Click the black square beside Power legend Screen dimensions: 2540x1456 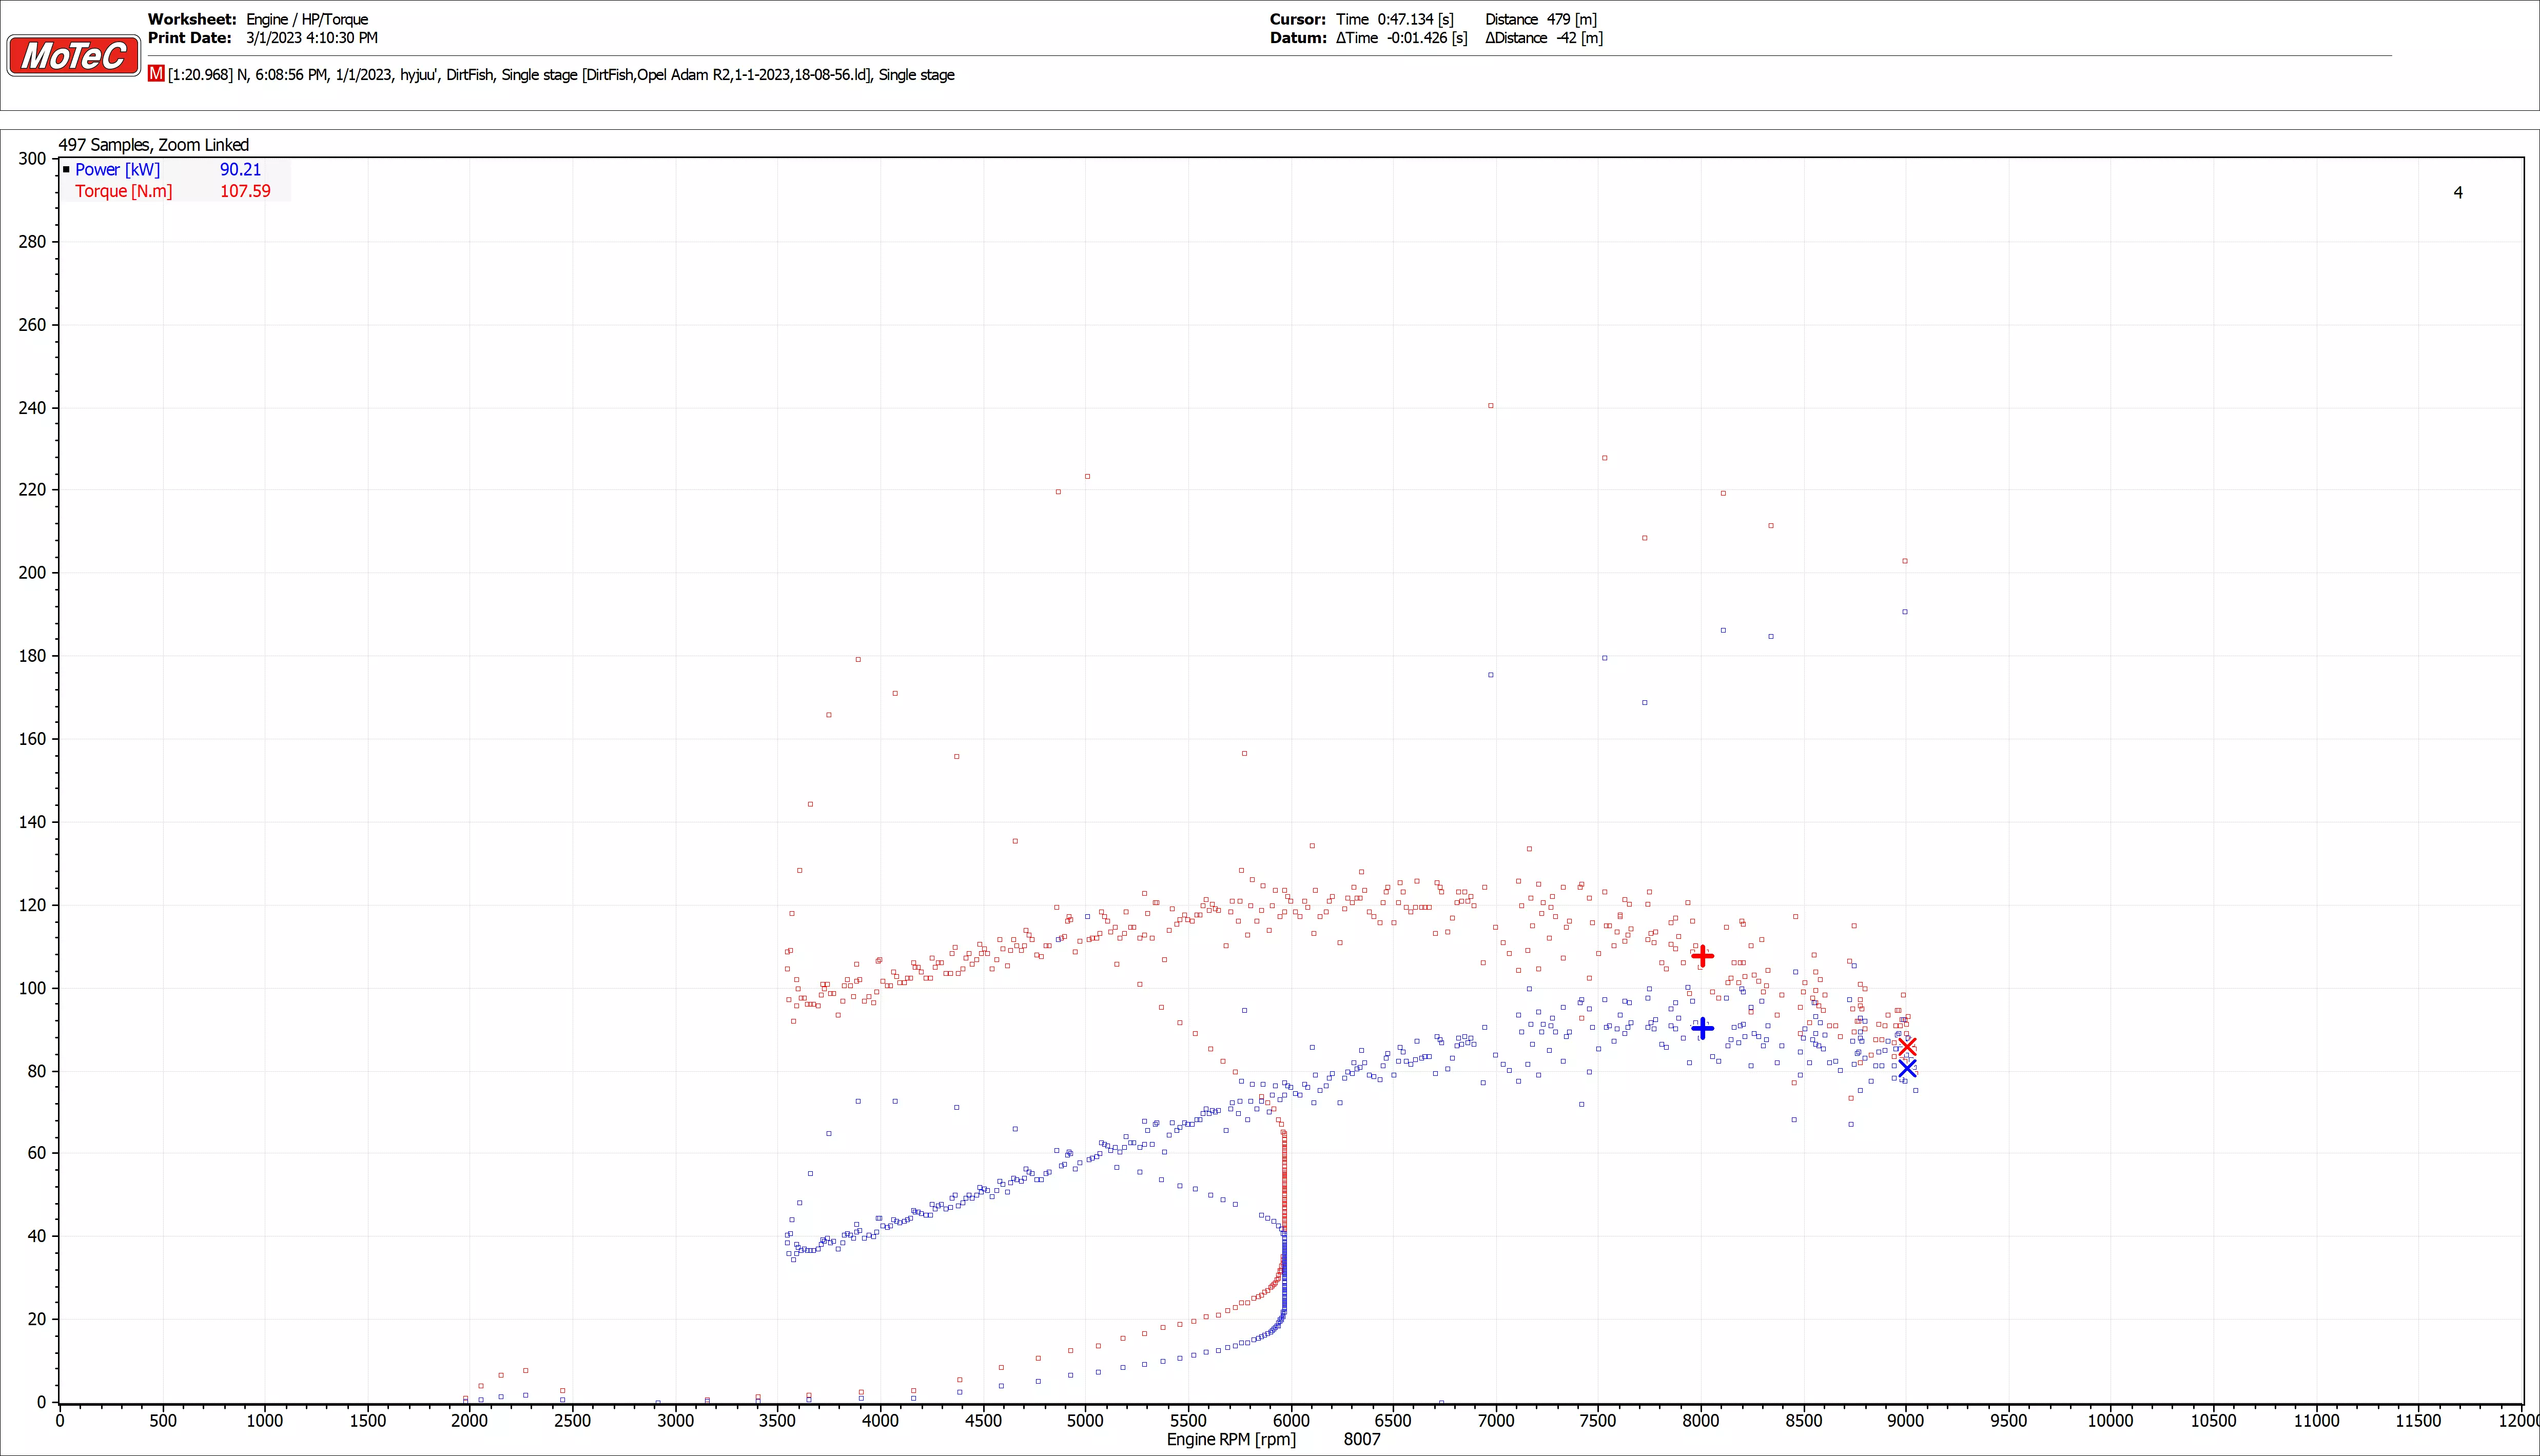(66, 170)
